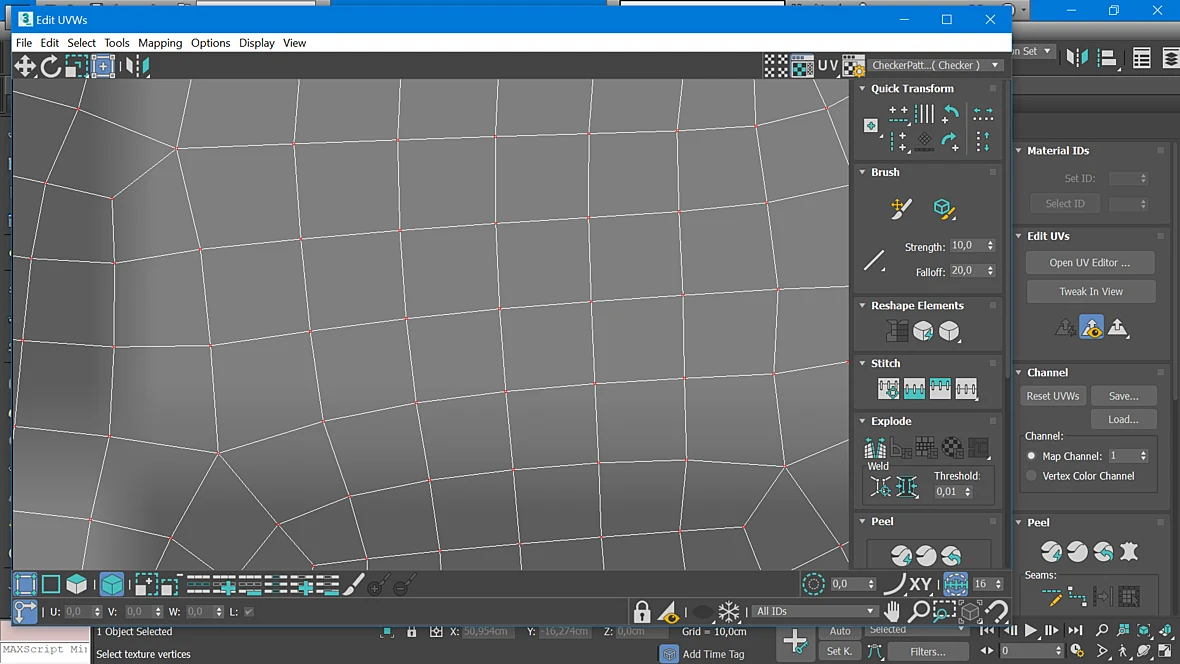This screenshot has width=1180, height=664.
Task: Open the All IDs dropdown
Action: (x=815, y=611)
